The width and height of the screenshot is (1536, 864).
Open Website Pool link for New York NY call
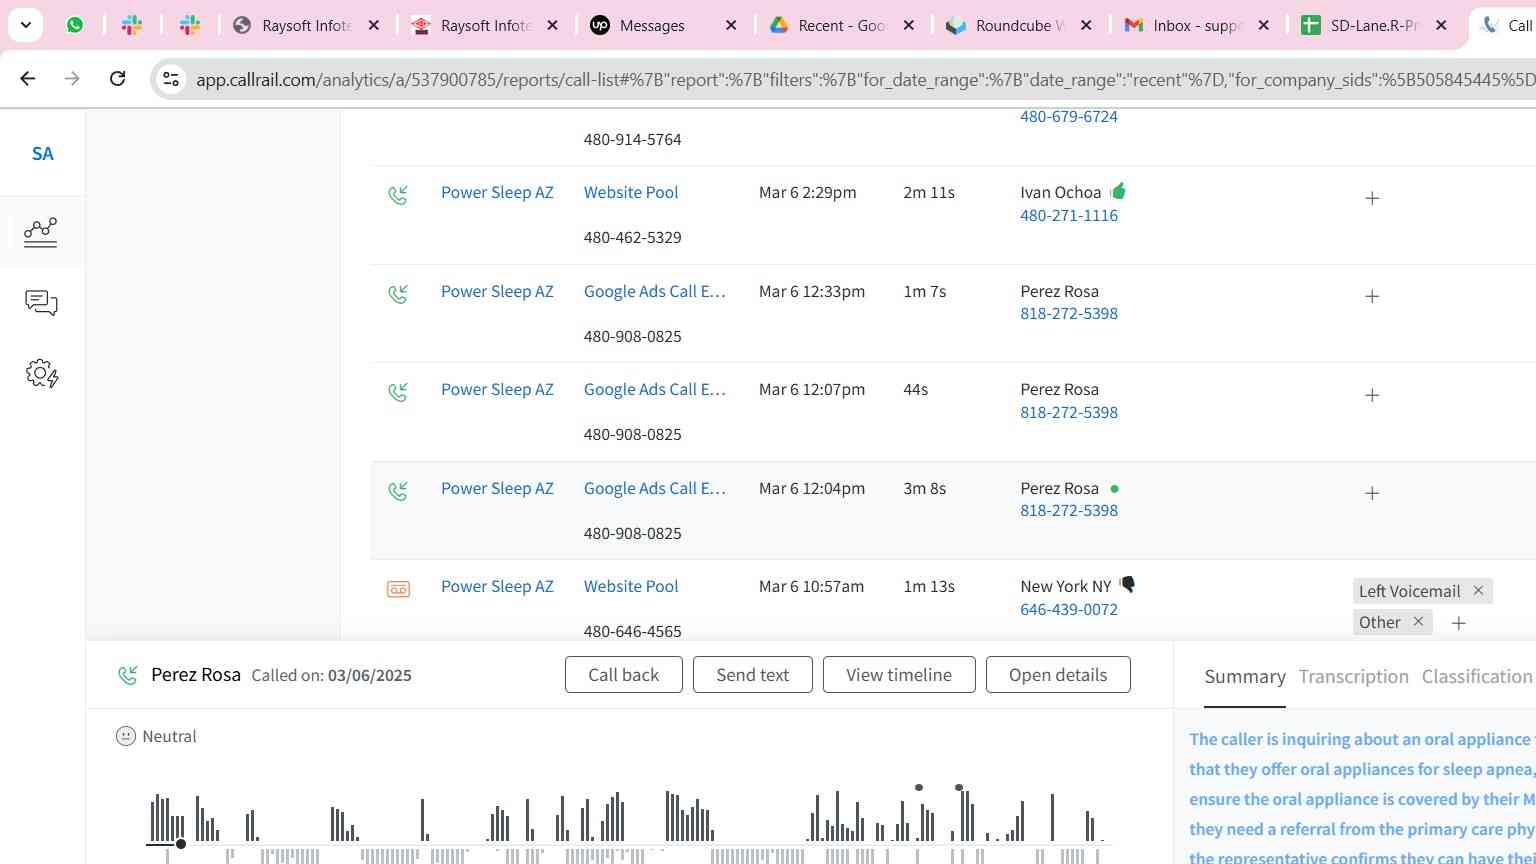coord(631,586)
